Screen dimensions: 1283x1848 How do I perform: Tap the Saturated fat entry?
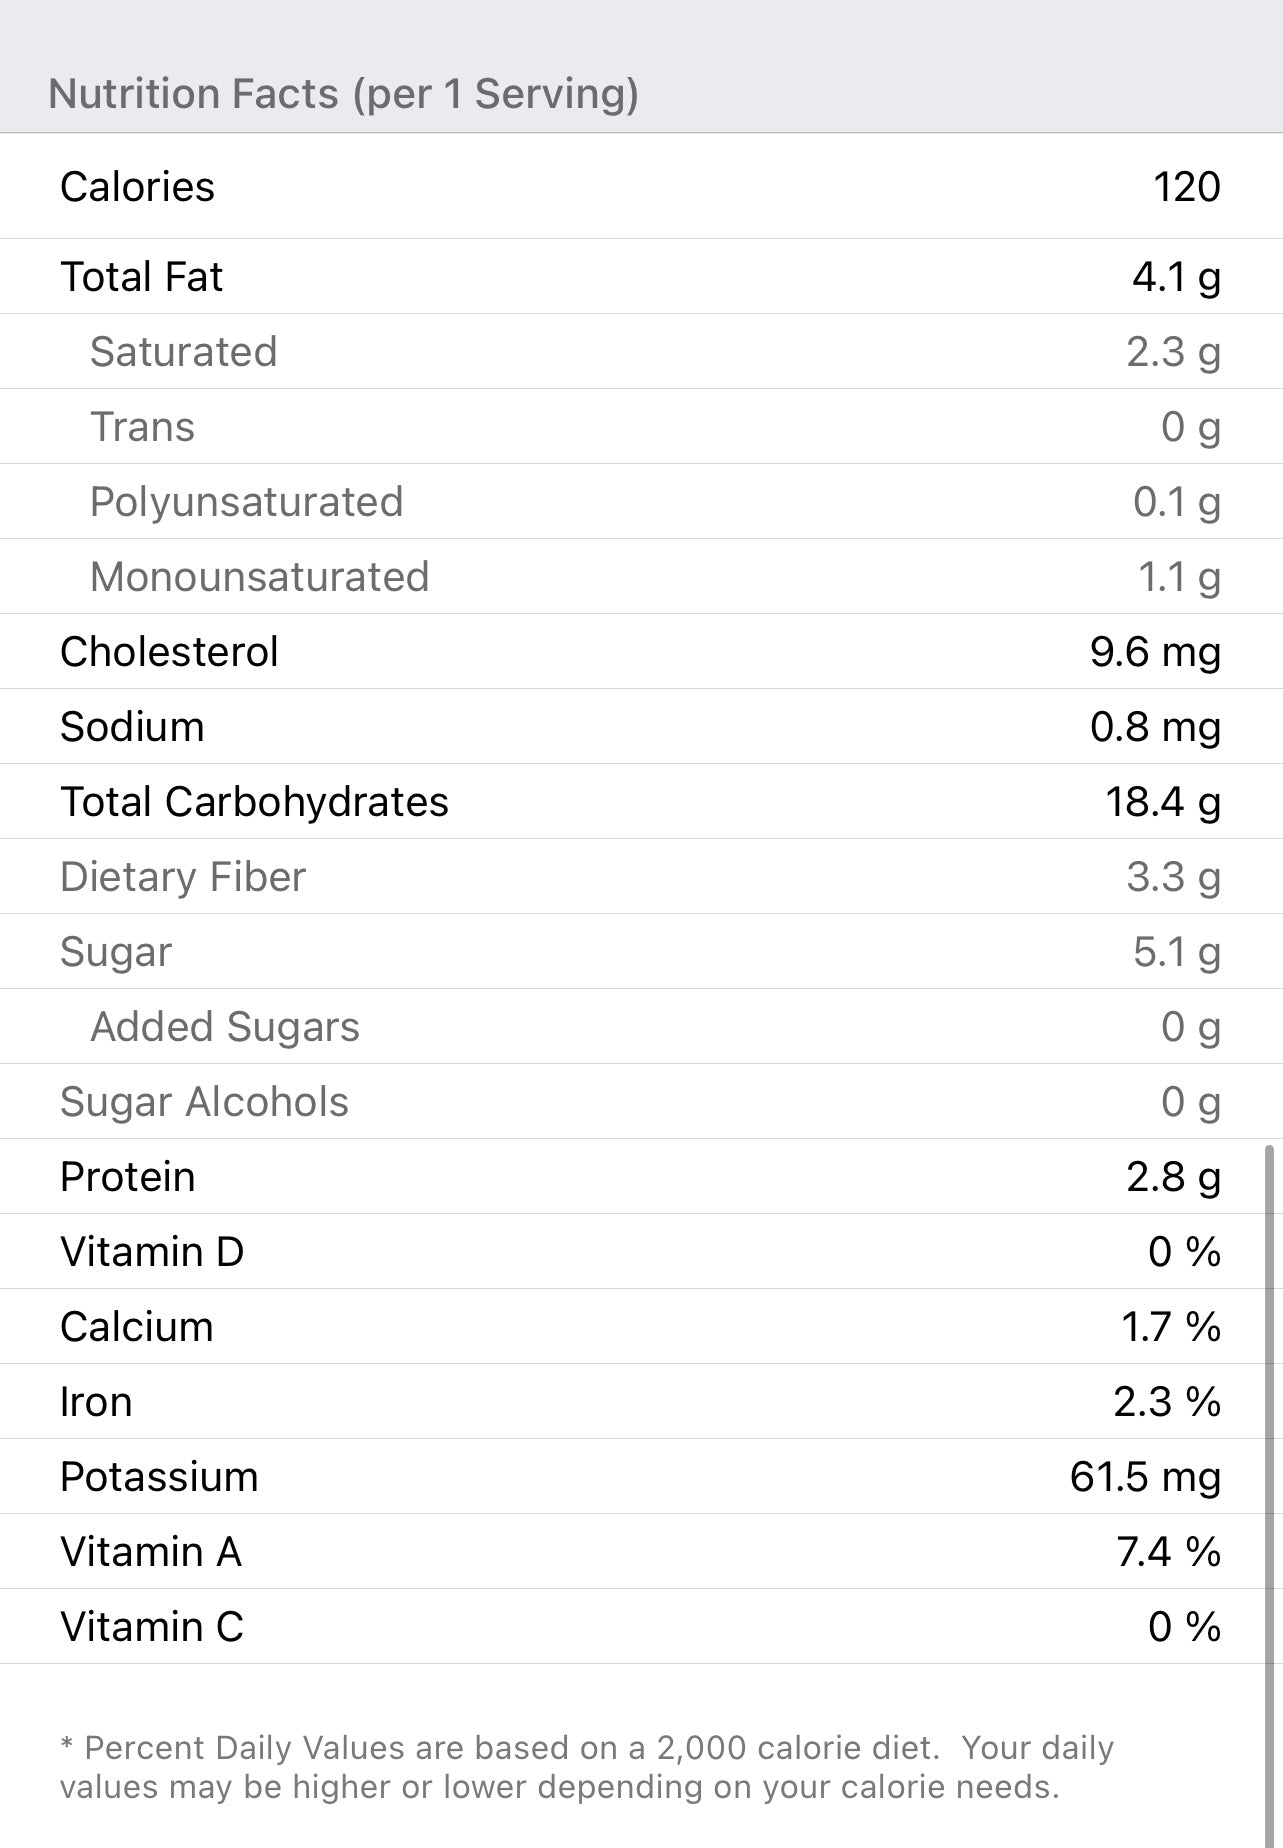coord(640,352)
